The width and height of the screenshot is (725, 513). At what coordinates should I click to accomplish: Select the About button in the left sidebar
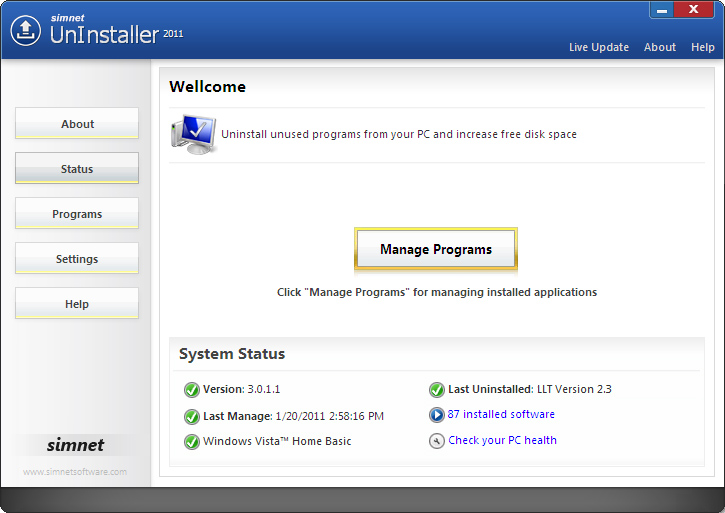tap(77, 124)
